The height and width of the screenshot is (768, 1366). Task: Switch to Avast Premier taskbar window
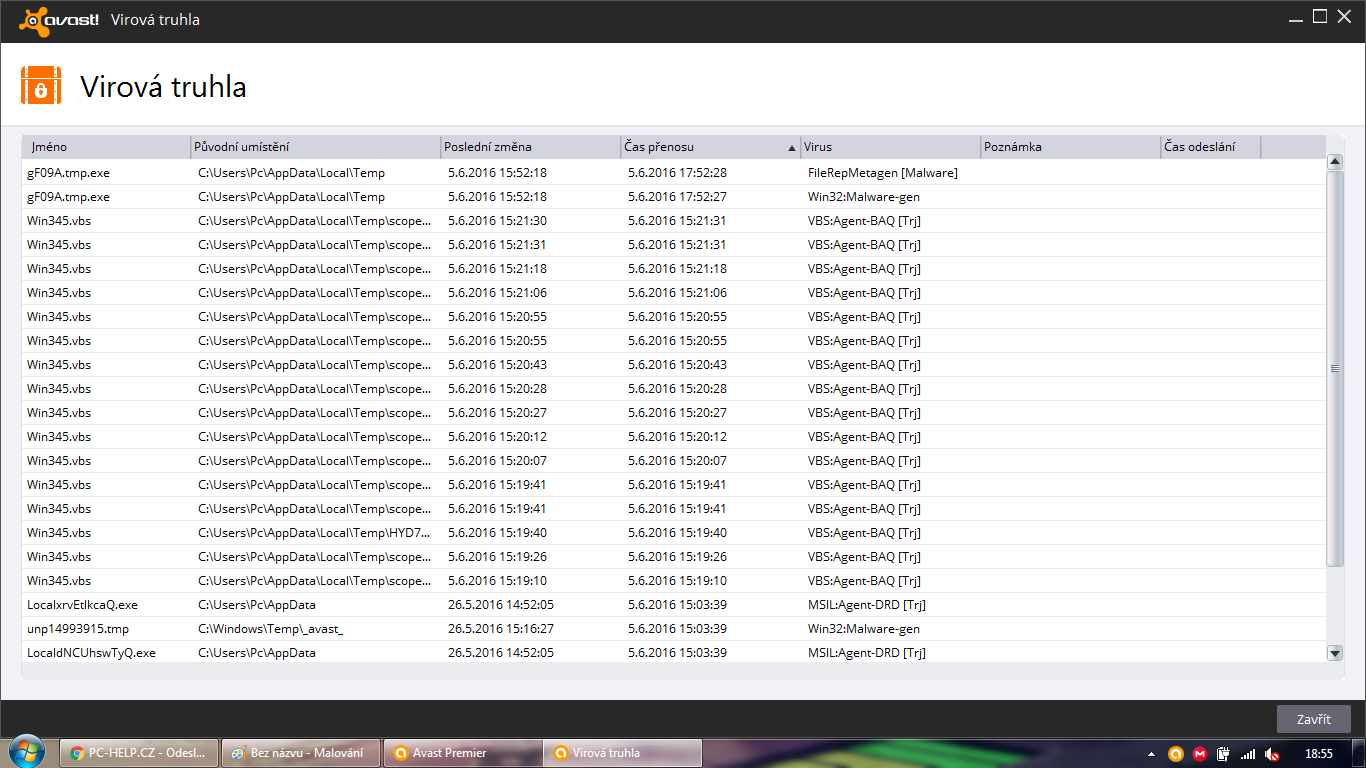pyautogui.click(x=462, y=753)
